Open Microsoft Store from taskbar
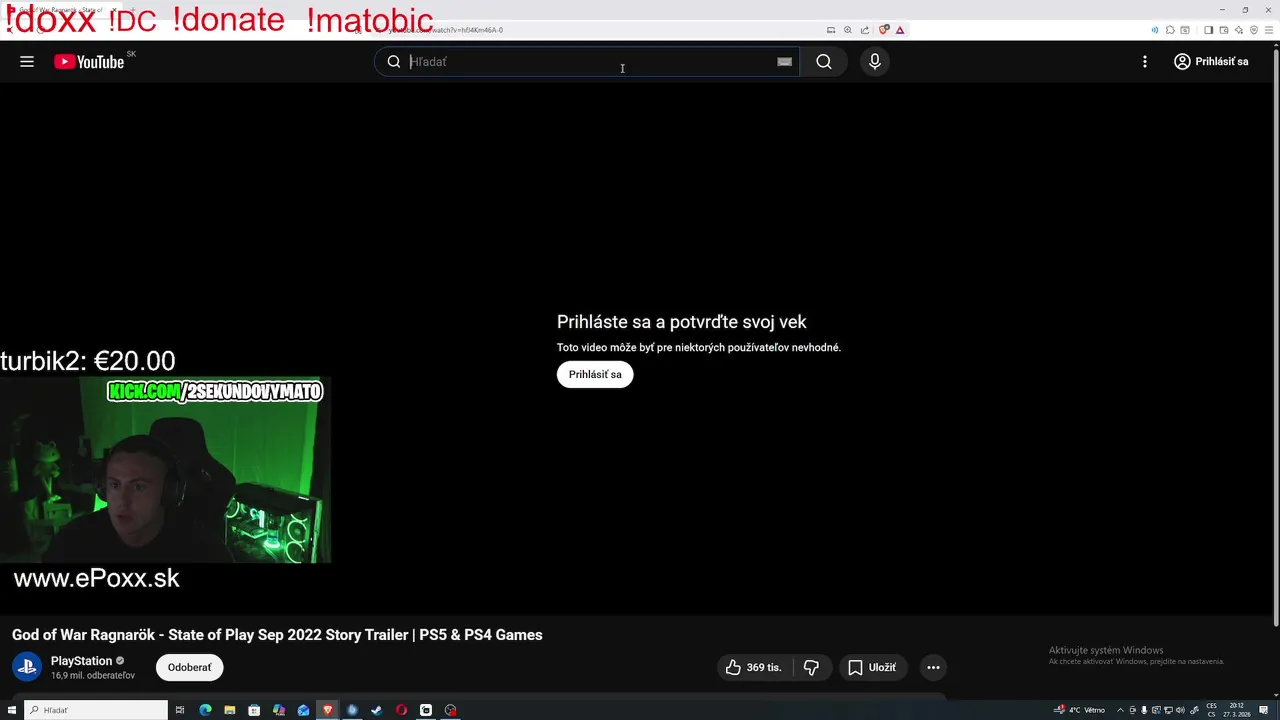Screen dimensions: 1280x720 254,710
